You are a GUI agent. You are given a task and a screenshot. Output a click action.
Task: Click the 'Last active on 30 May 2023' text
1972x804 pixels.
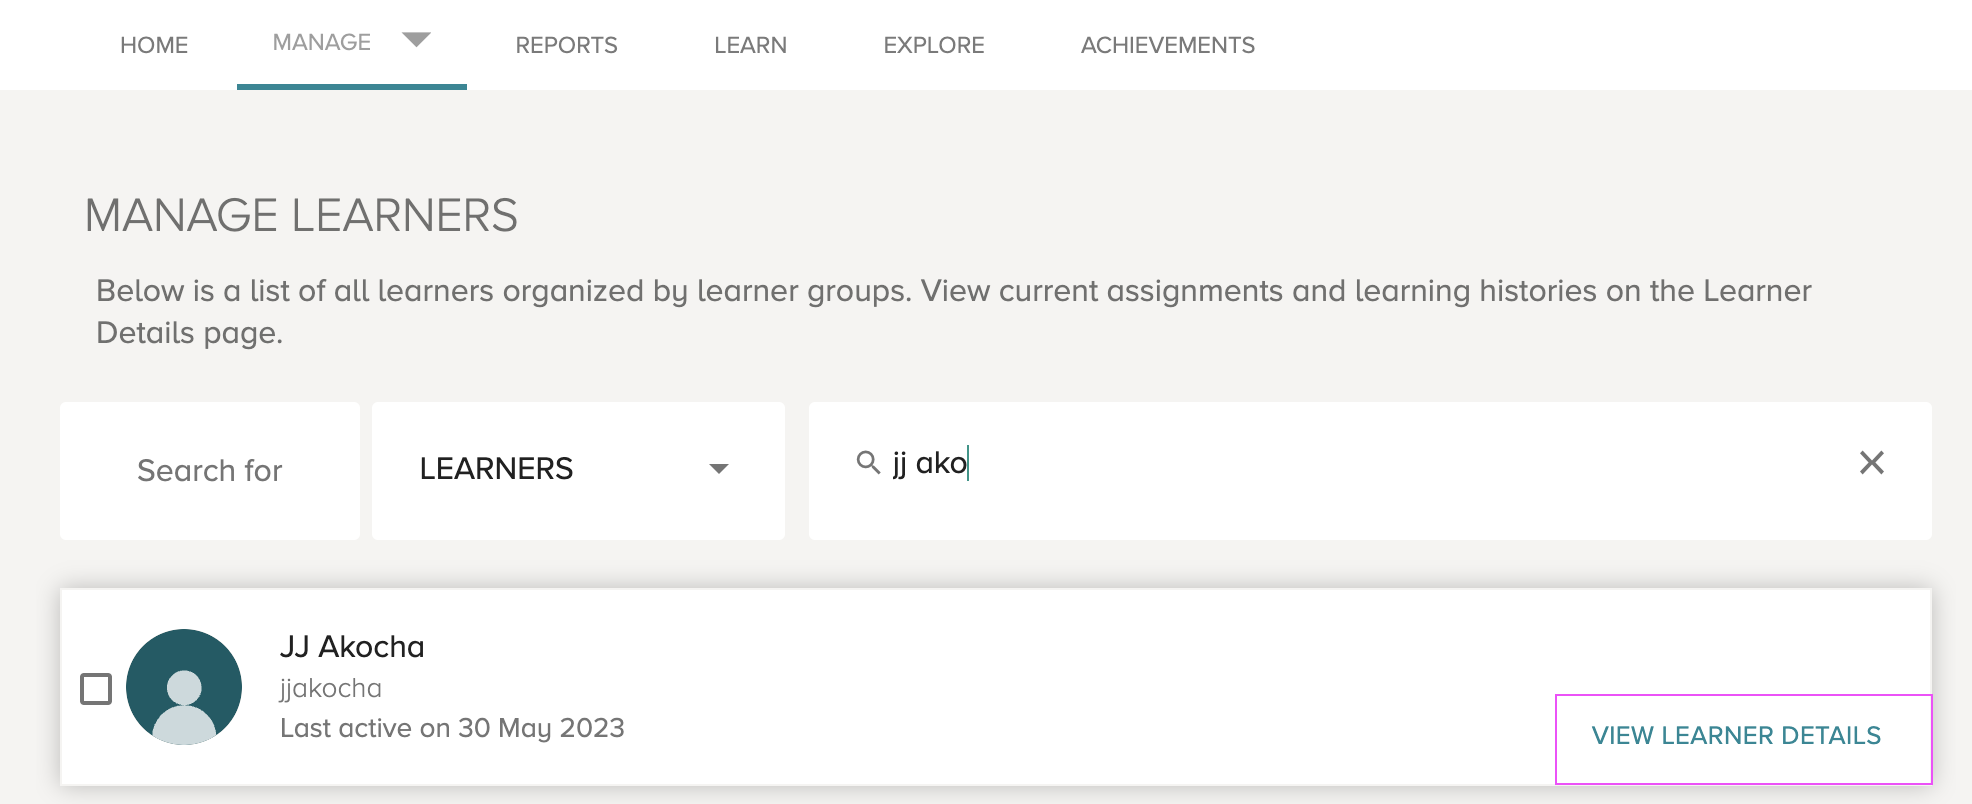tap(452, 728)
